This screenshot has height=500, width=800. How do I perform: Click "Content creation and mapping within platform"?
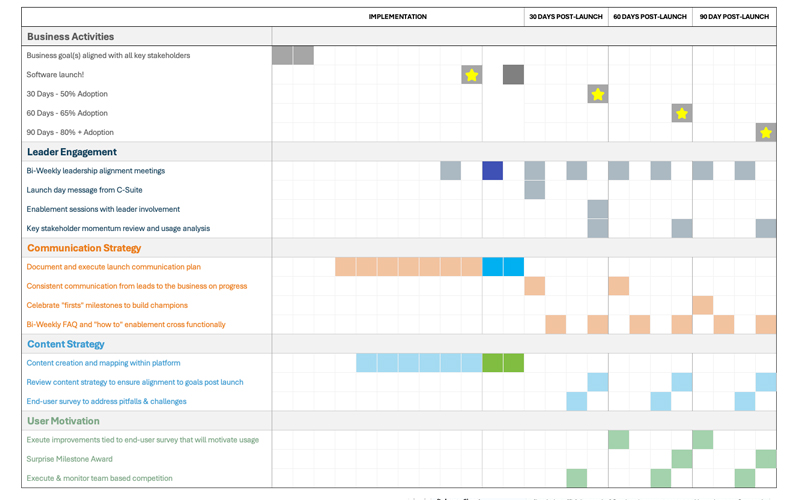(103, 363)
